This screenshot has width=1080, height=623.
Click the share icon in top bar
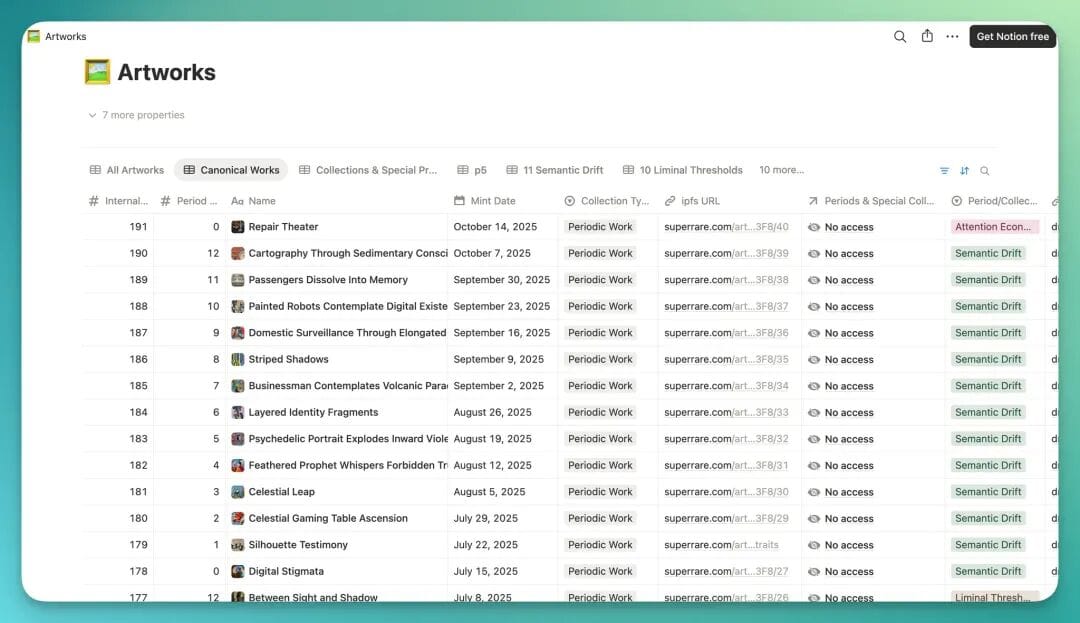point(927,36)
